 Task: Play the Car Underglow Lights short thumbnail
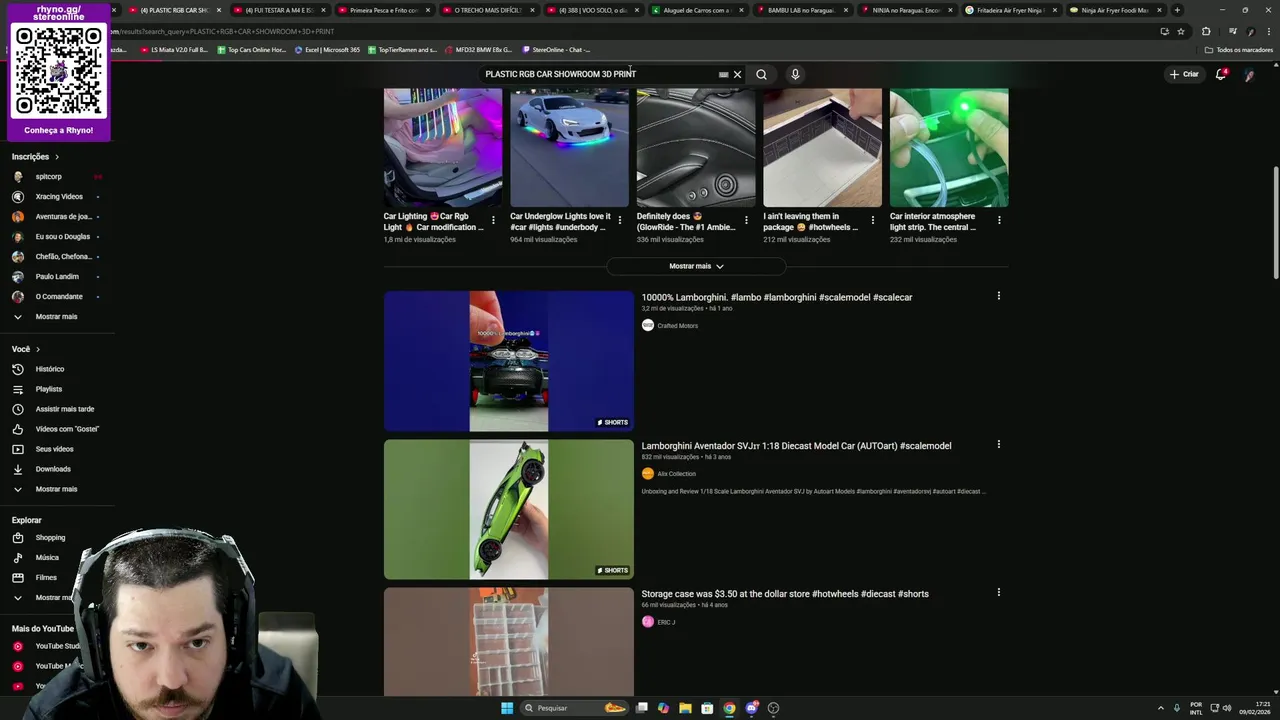[569, 148]
